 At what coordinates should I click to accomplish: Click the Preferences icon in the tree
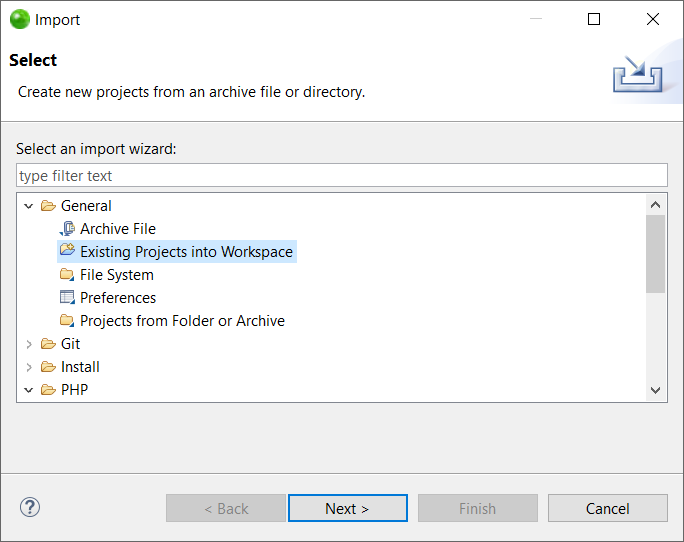coord(67,298)
